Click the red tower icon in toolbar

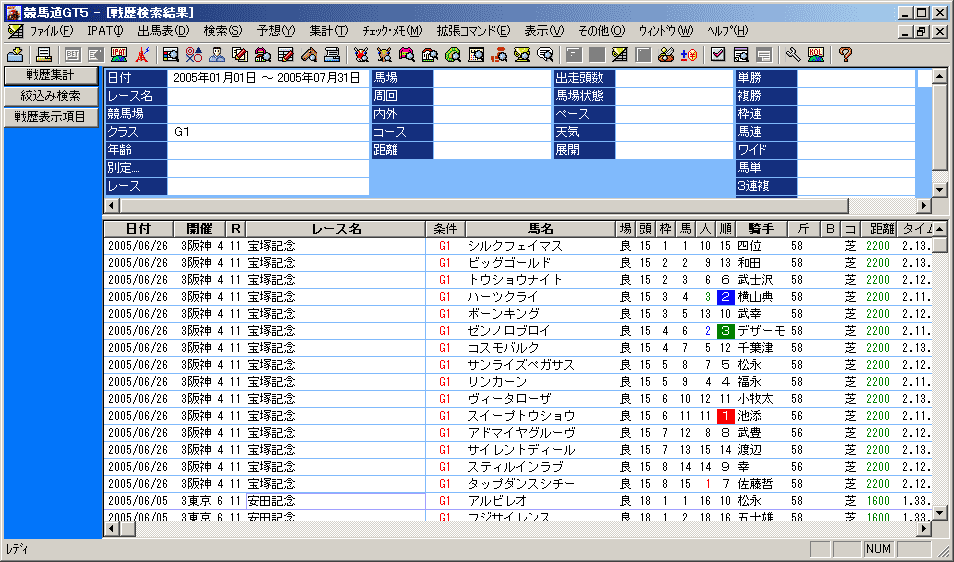pyautogui.click(x=143, y=54)
